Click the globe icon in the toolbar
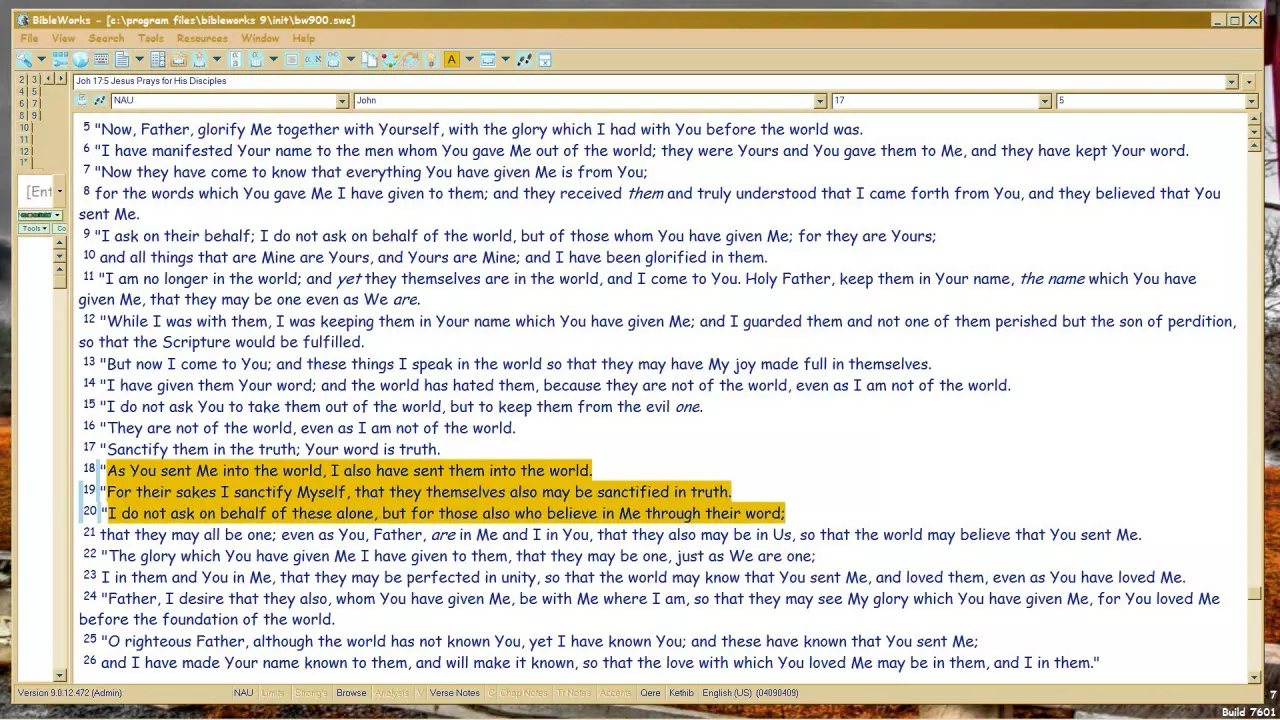Viewport: 1280px width, 720px height. coord(80,59)
